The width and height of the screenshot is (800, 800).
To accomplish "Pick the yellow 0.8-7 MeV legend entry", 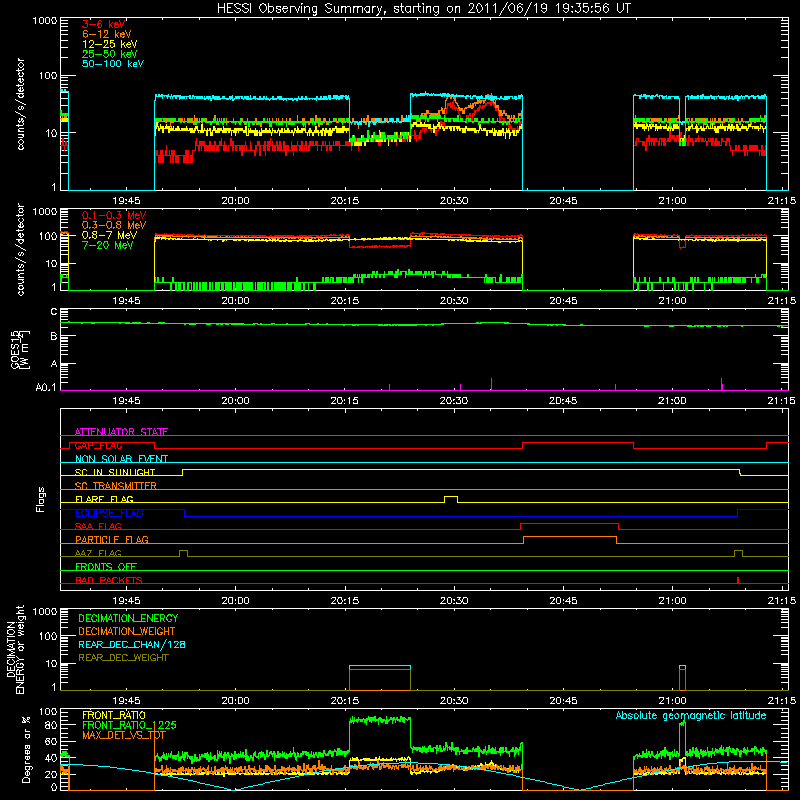I will click(x=109, y=235).
